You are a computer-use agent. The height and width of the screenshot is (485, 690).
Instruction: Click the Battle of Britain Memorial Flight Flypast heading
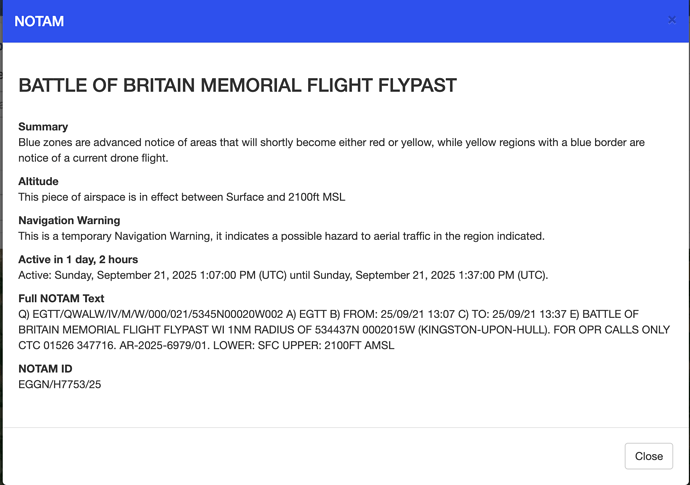[x=237, y=86]
